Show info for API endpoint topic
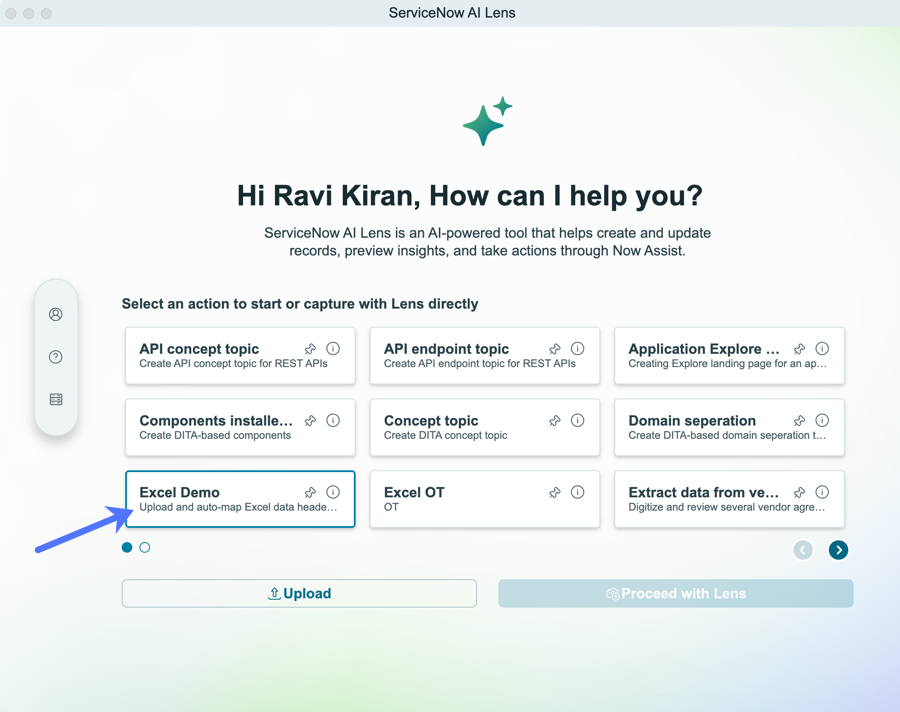 point(577,349)
